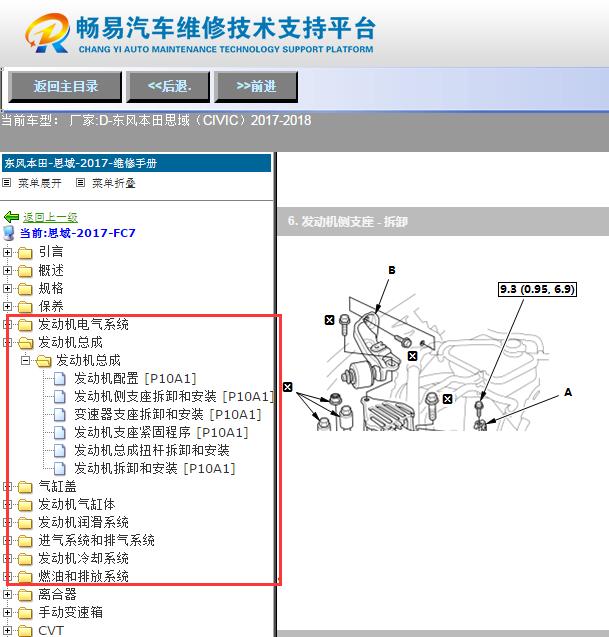Click the 发动机拆卸和安装 document icon

pos(60,468)
